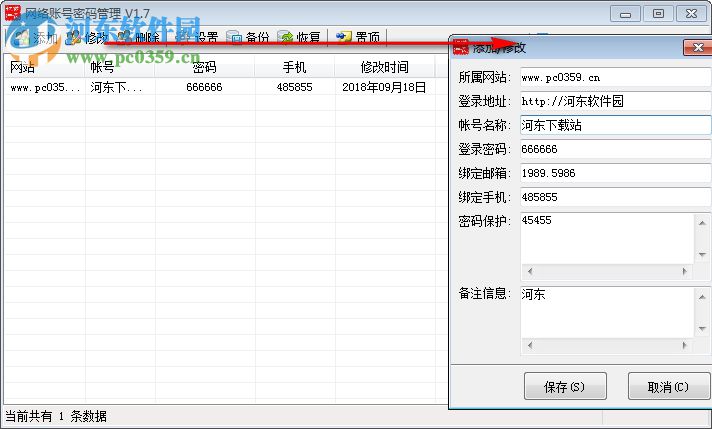Screen dimensions: 712x429
Task: Click 密码保护 horizontal scroll right arrow
Action: [x=685, y=271]
